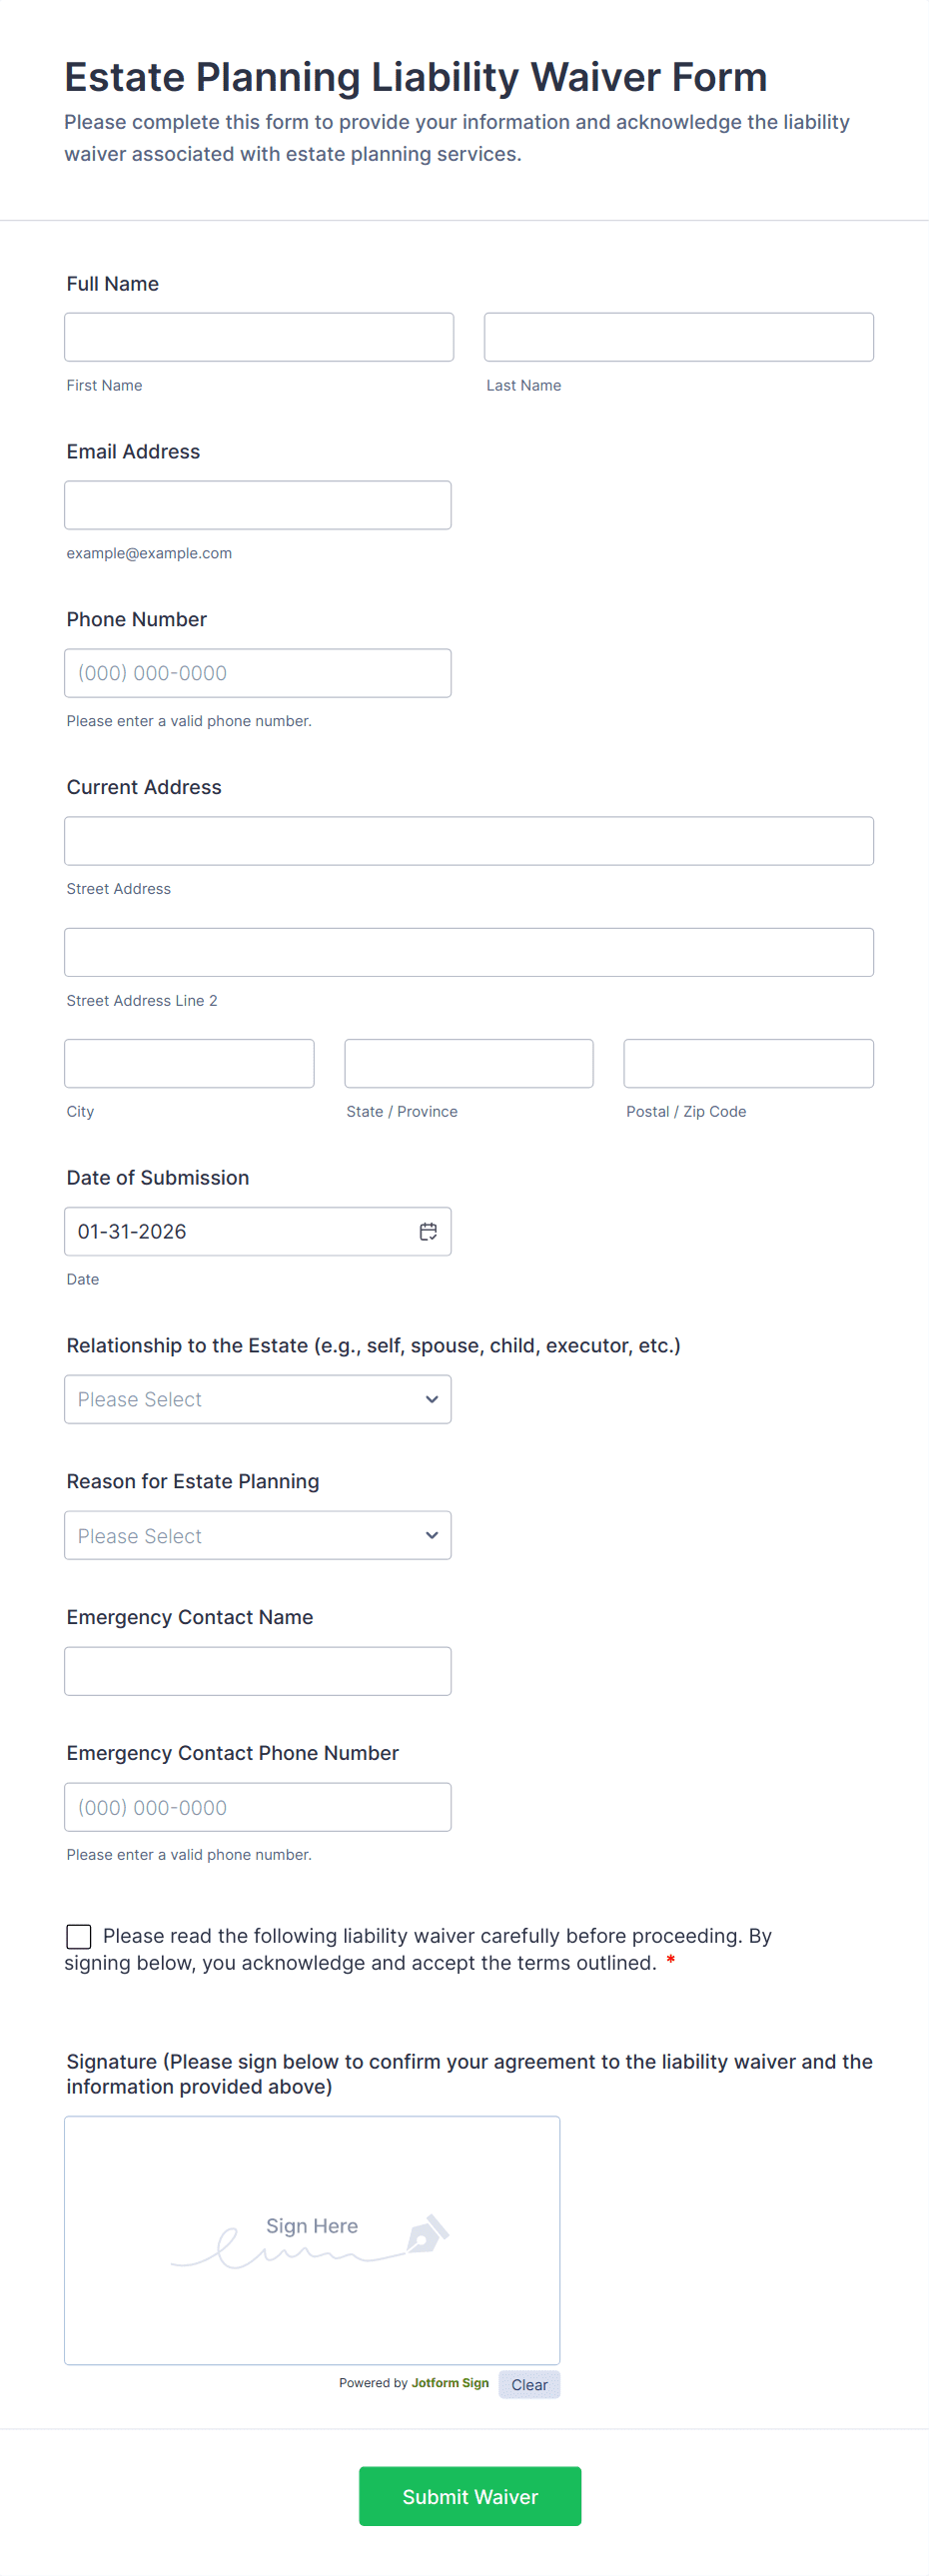This screenshot has height=2576, width=929.
Task: Focus the Postal / Zip Code field
Action: click(x=748, y=1063)
